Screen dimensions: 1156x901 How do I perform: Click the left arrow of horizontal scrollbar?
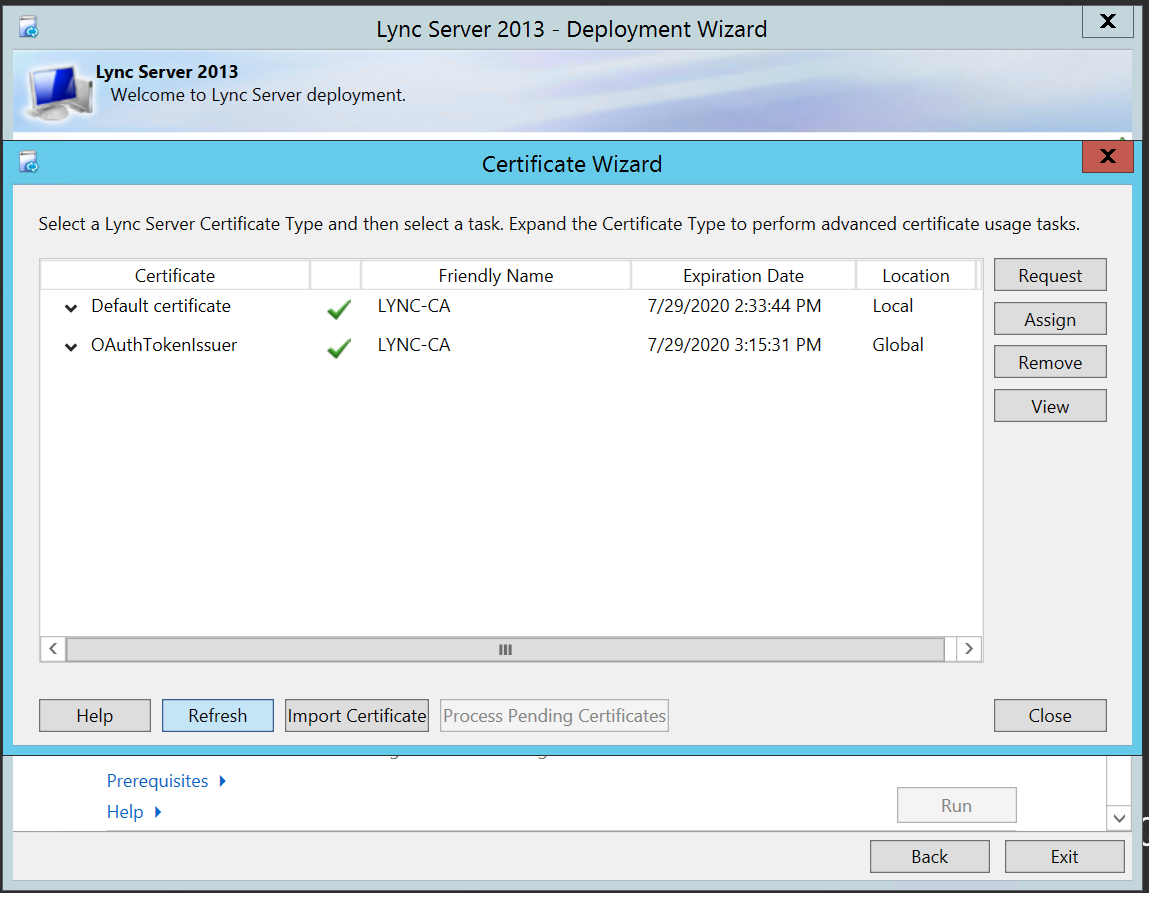tap(53, 649)
